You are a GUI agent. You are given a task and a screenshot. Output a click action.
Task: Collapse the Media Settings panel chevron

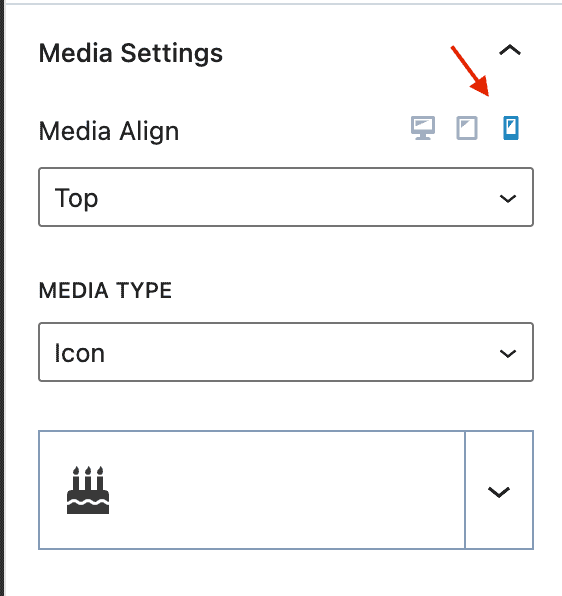coord(510,51)
